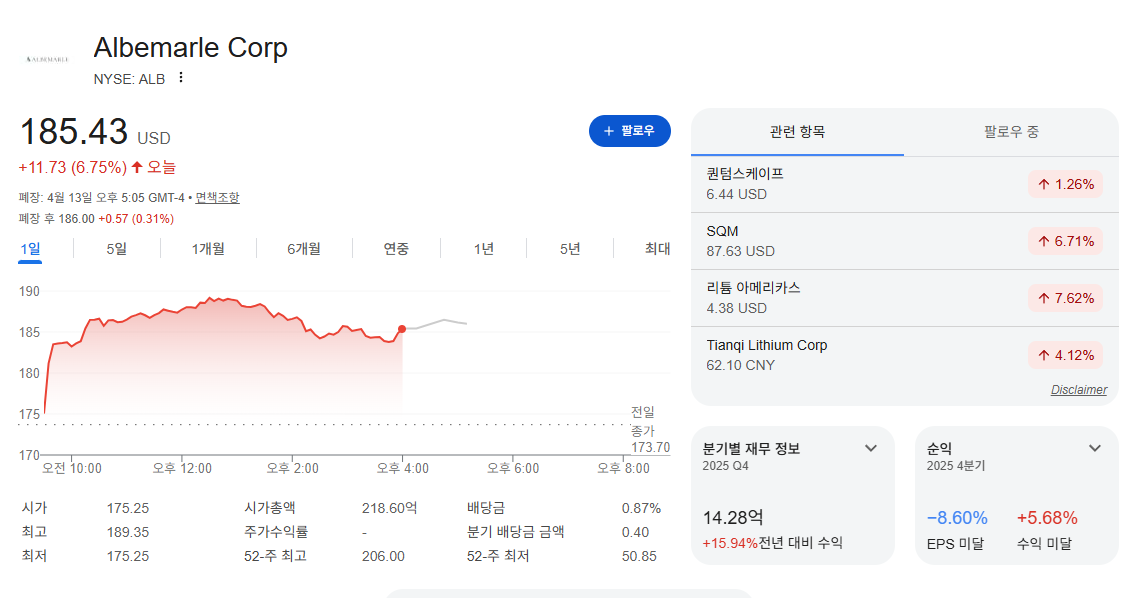Click the 리튬 아메리카스 7.62% badge

1065,298
